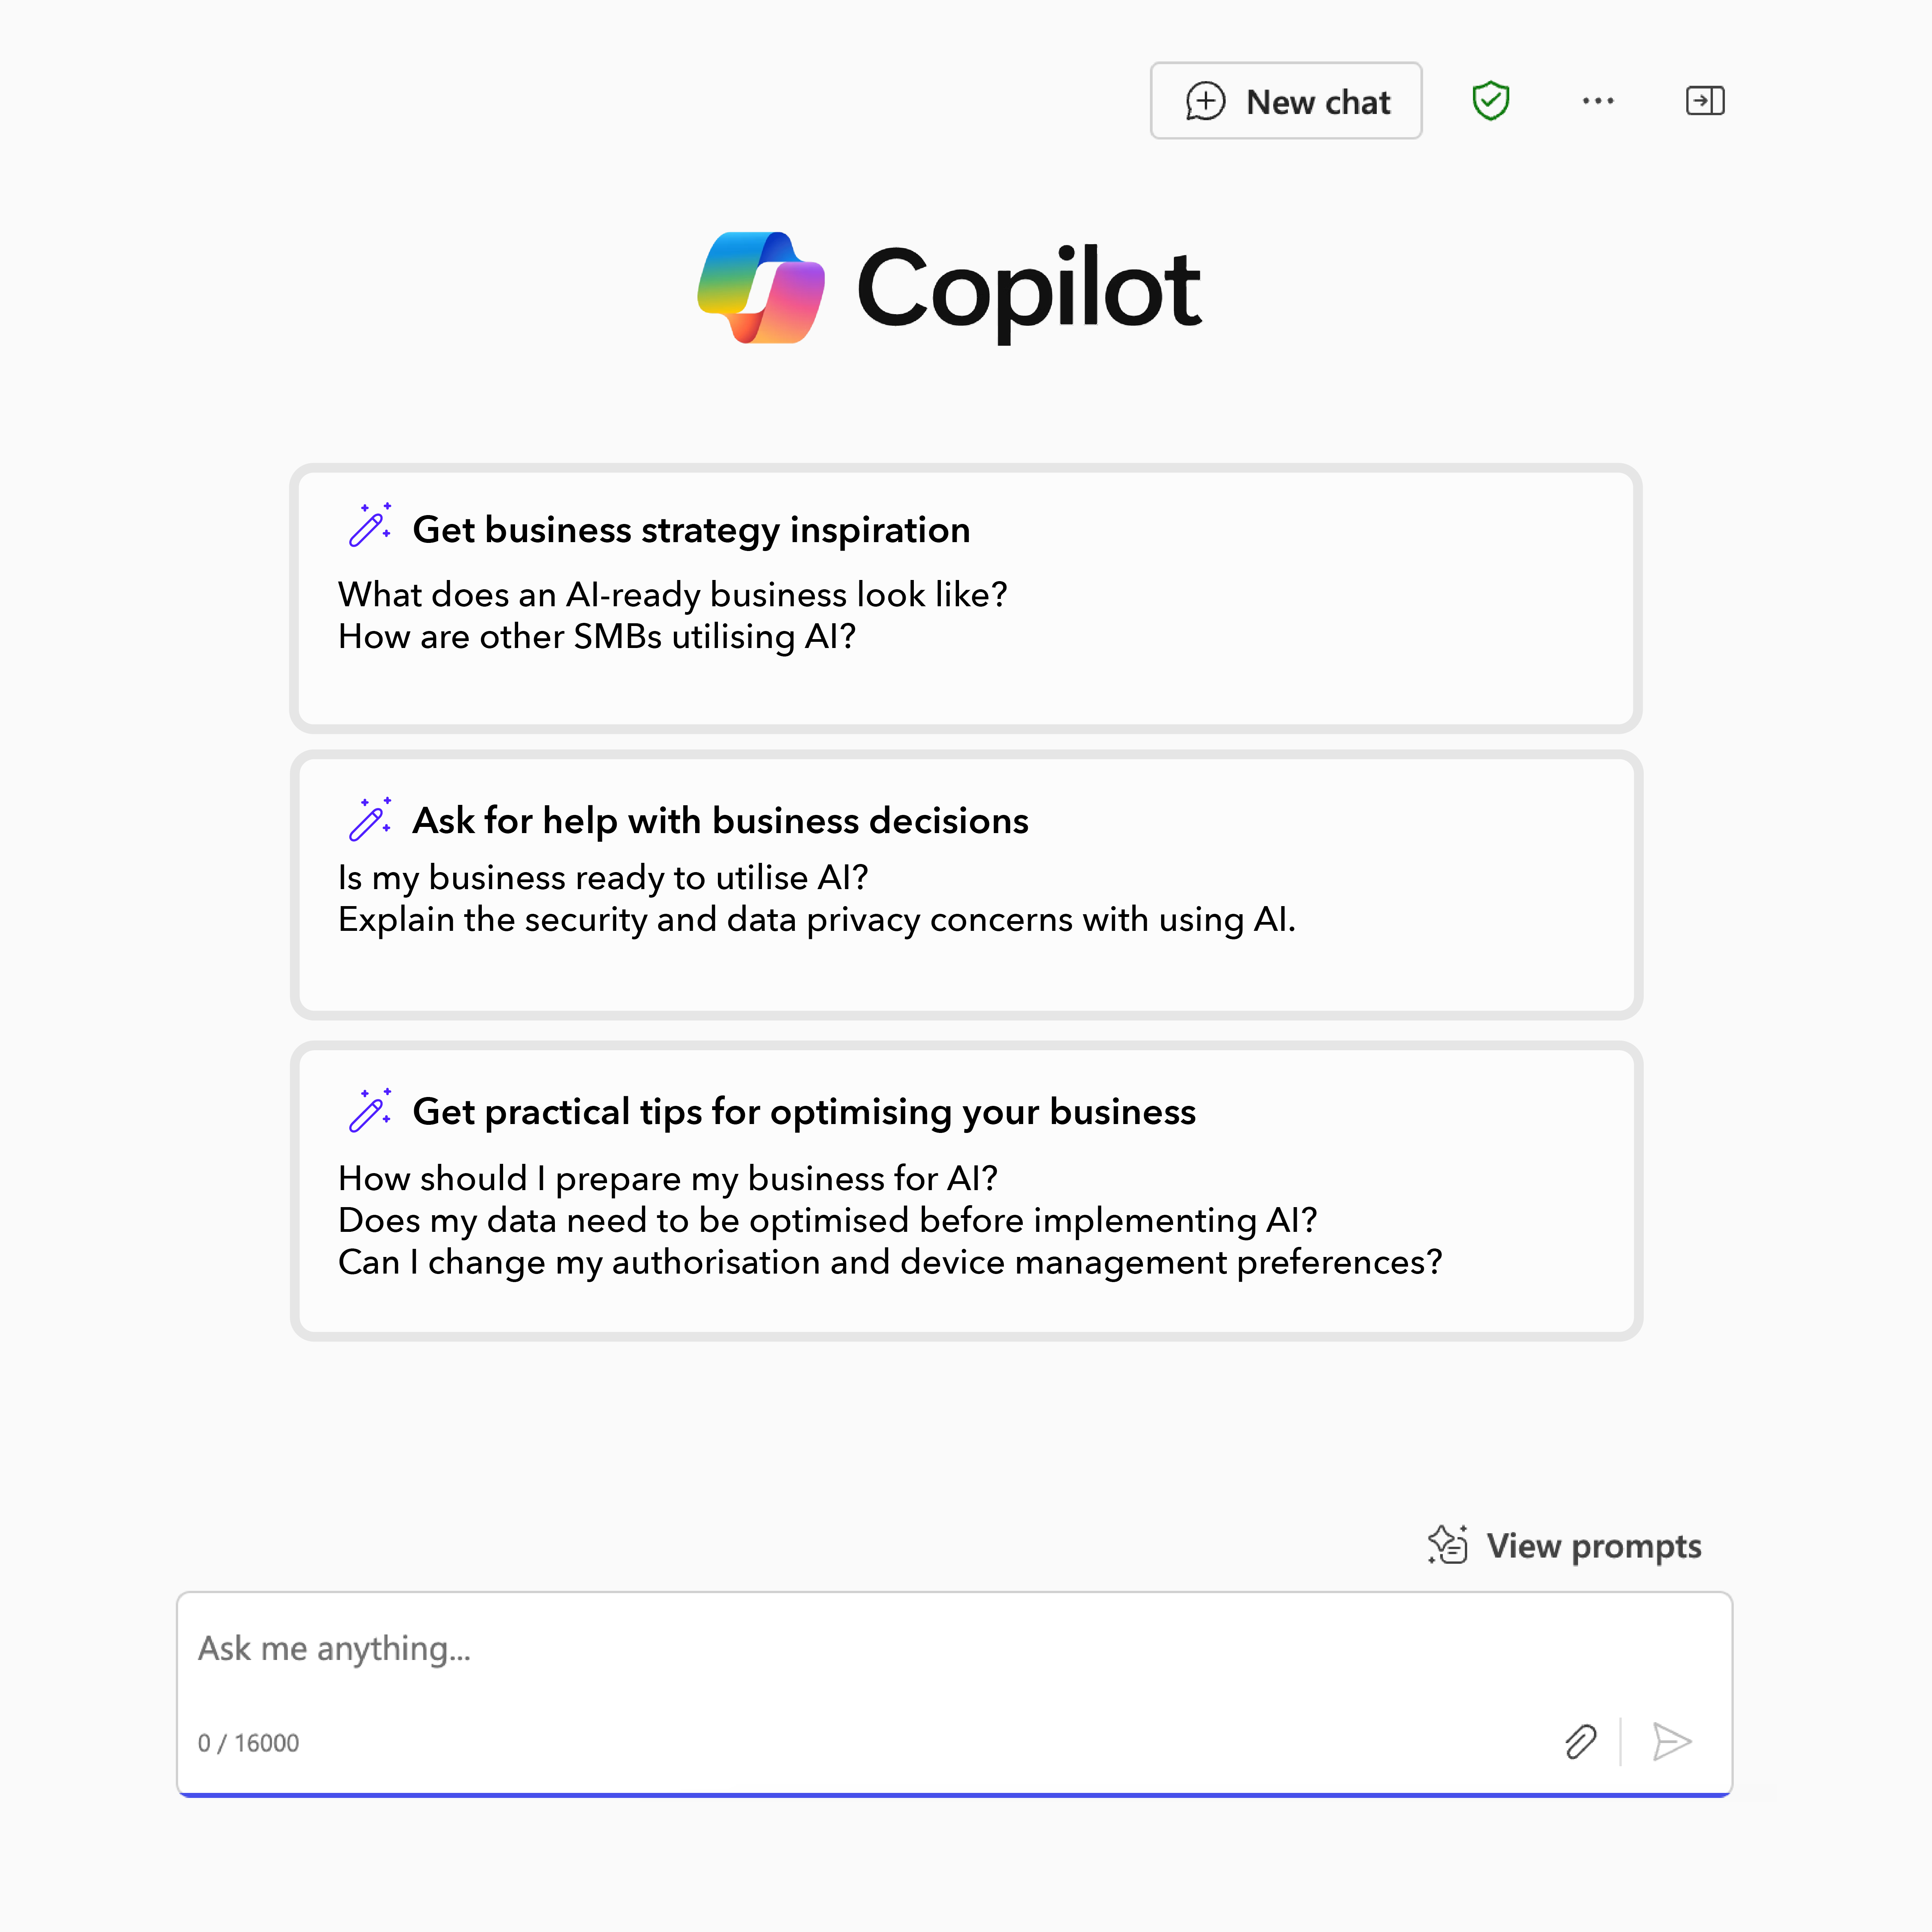Click the 0/16000 character counter

click(248, 1742)
